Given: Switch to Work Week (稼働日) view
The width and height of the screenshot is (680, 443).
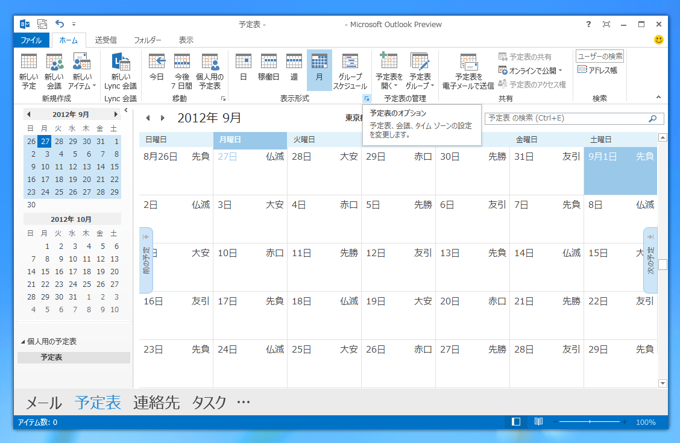Looking at the screenshot, I should 268,68.
